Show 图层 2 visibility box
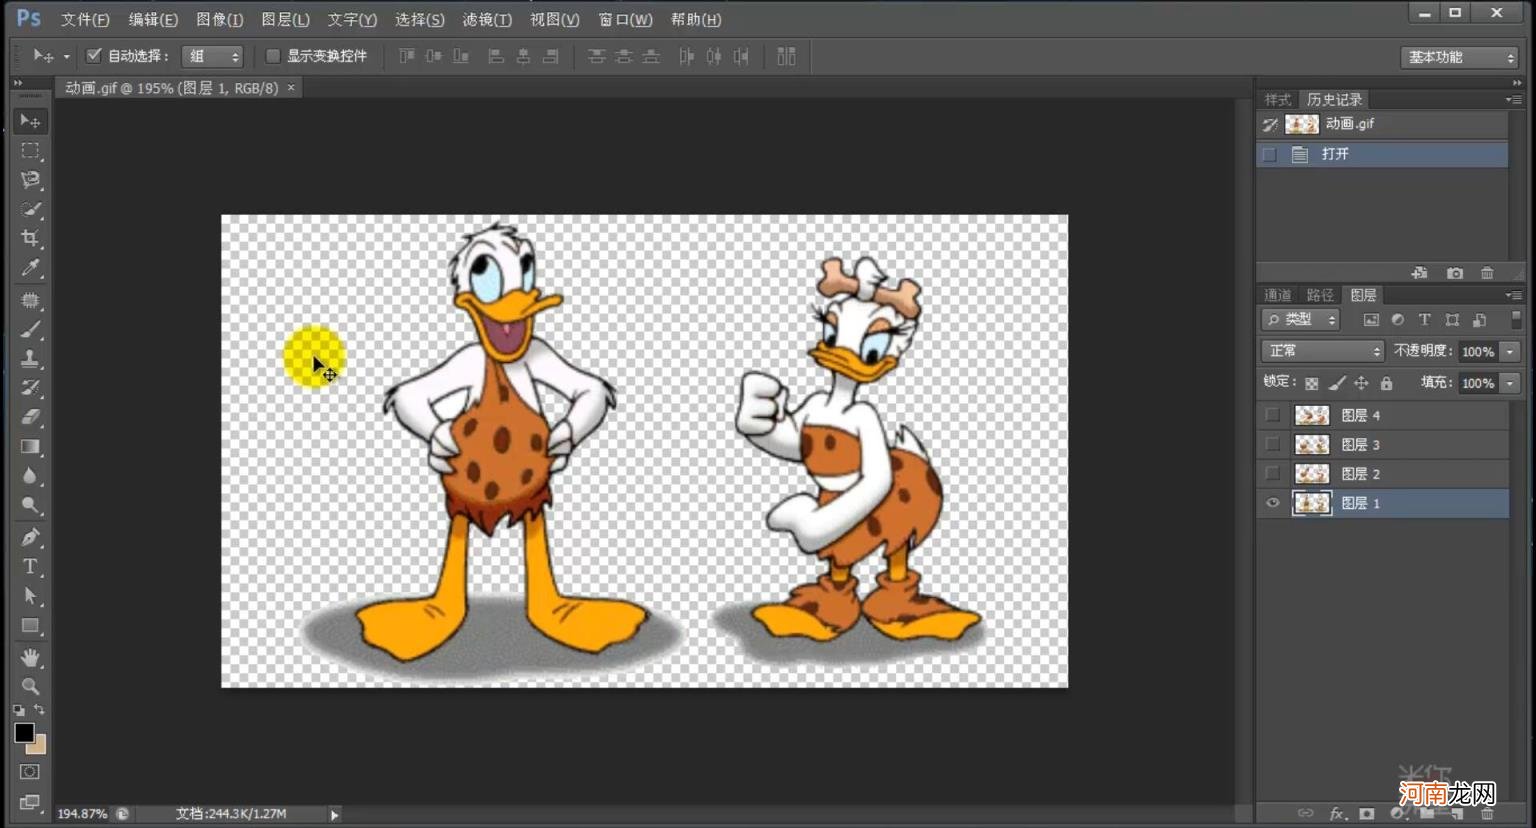 click(x=1272, y=473)
